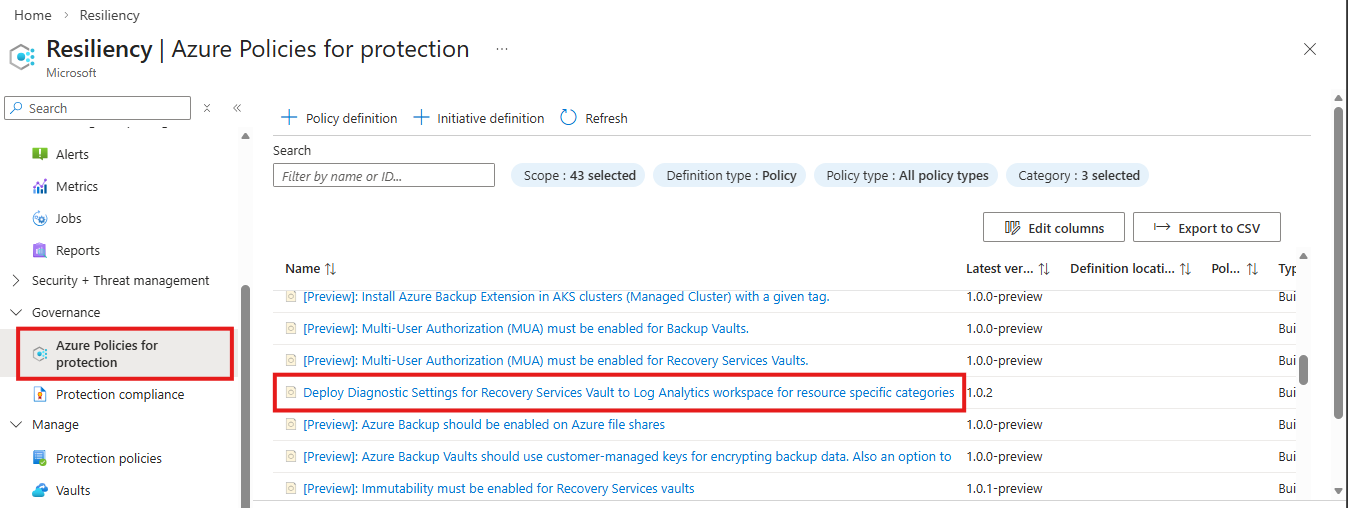
Task: Open Deploy Diagnostic Settings policy link
Action: click(628, 393)
